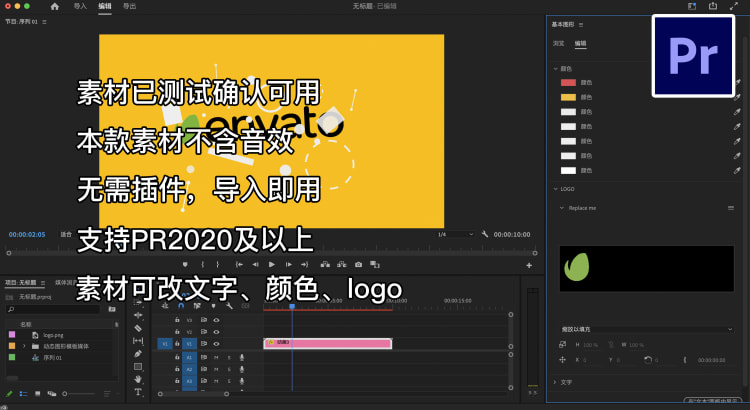The image size is (750, 410).
Task: Toggle V1 track output eye
Action: click(x=216, y=344)
